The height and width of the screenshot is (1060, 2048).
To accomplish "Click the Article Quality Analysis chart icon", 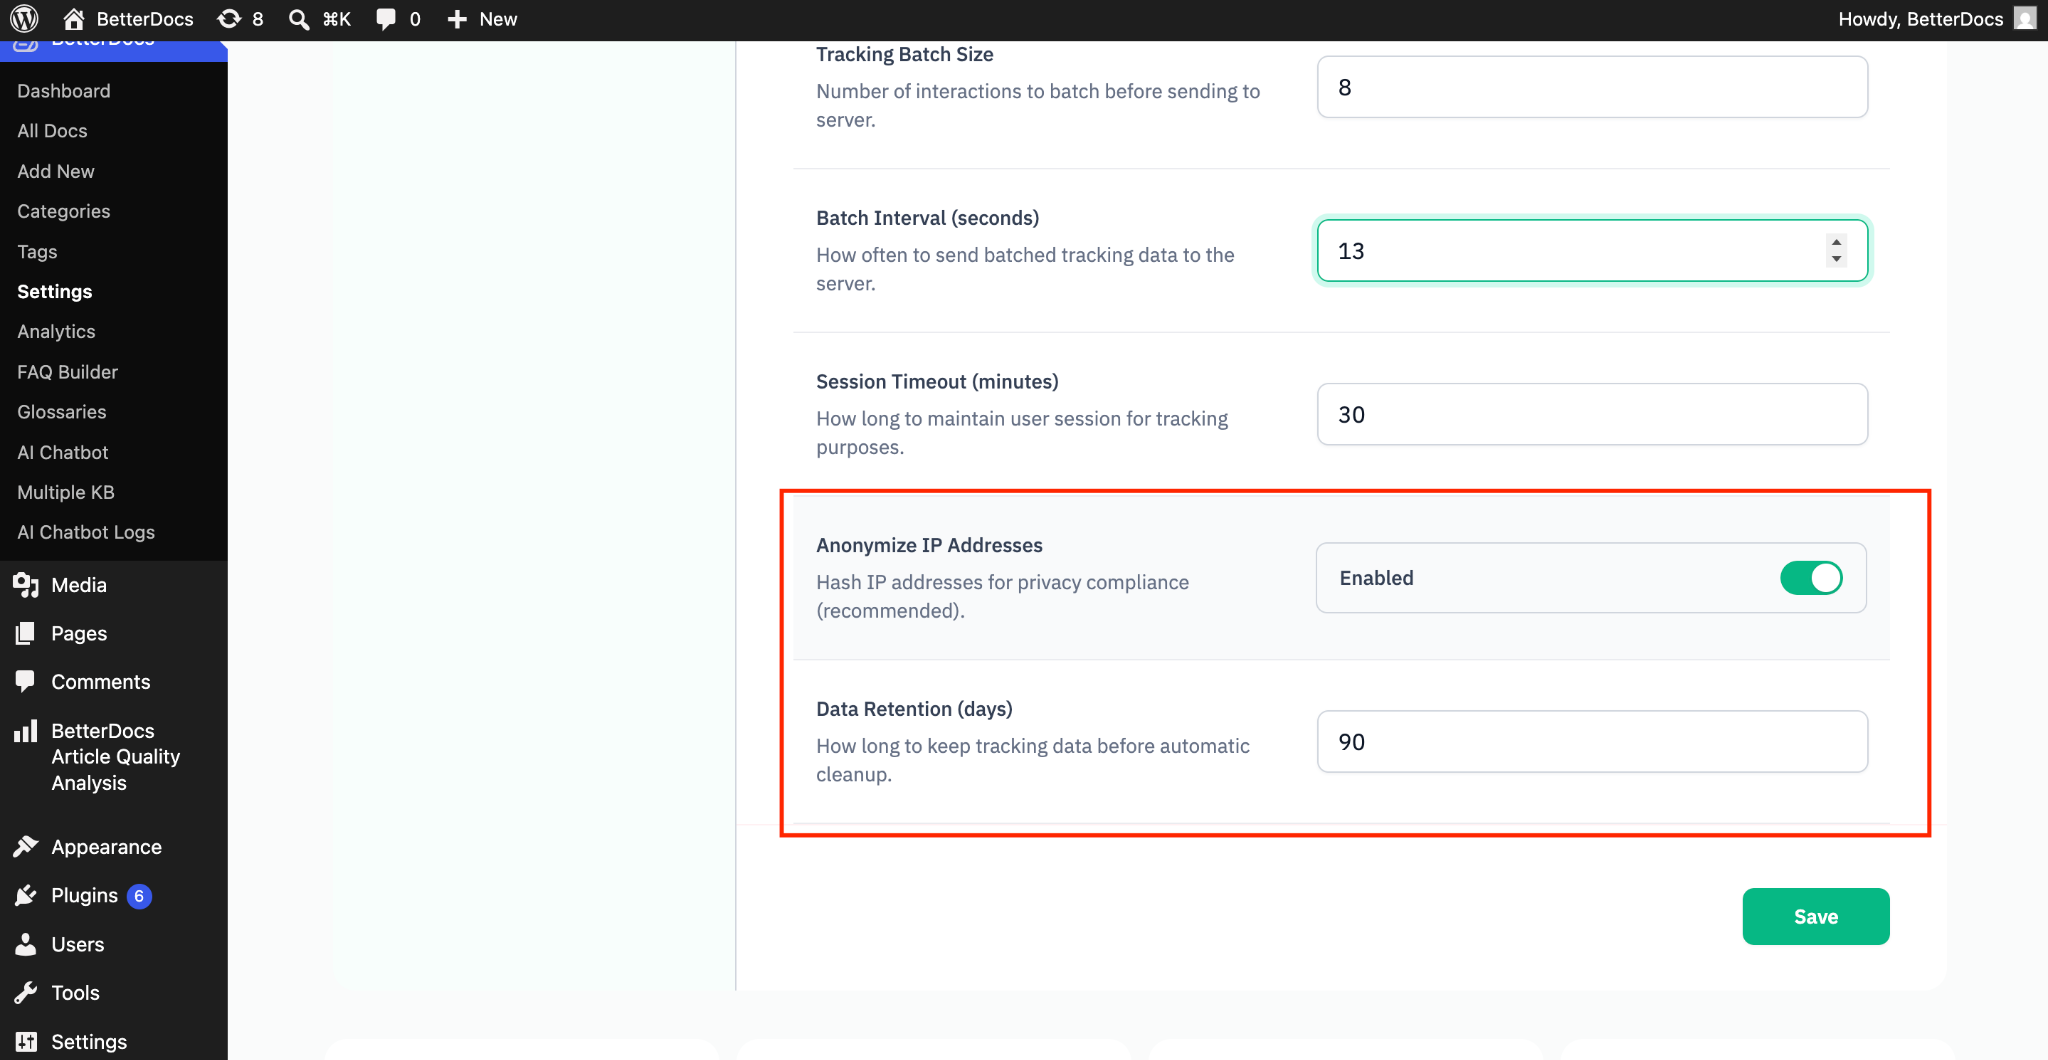I will click(x=26, y=731).
